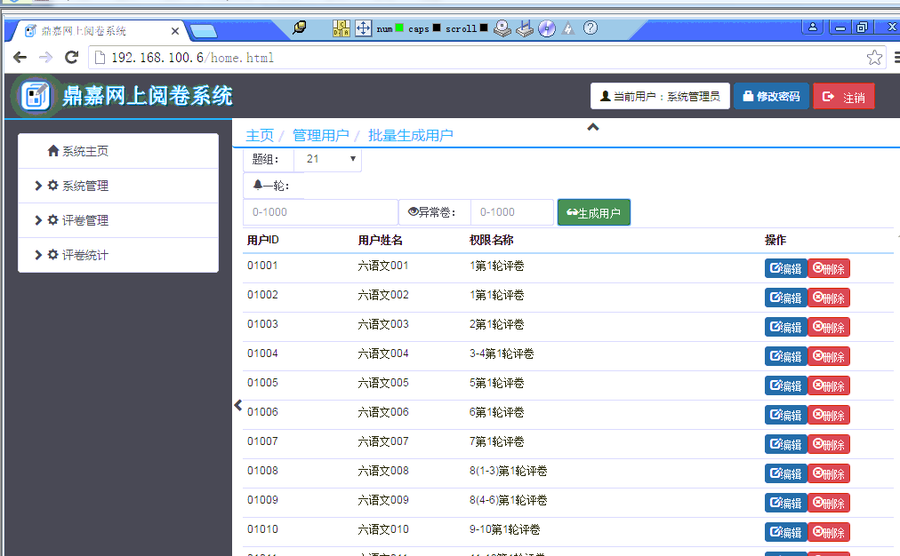Delete user 01006
Viewport: 900px width, 556px height.
click(x=829, y=415)
